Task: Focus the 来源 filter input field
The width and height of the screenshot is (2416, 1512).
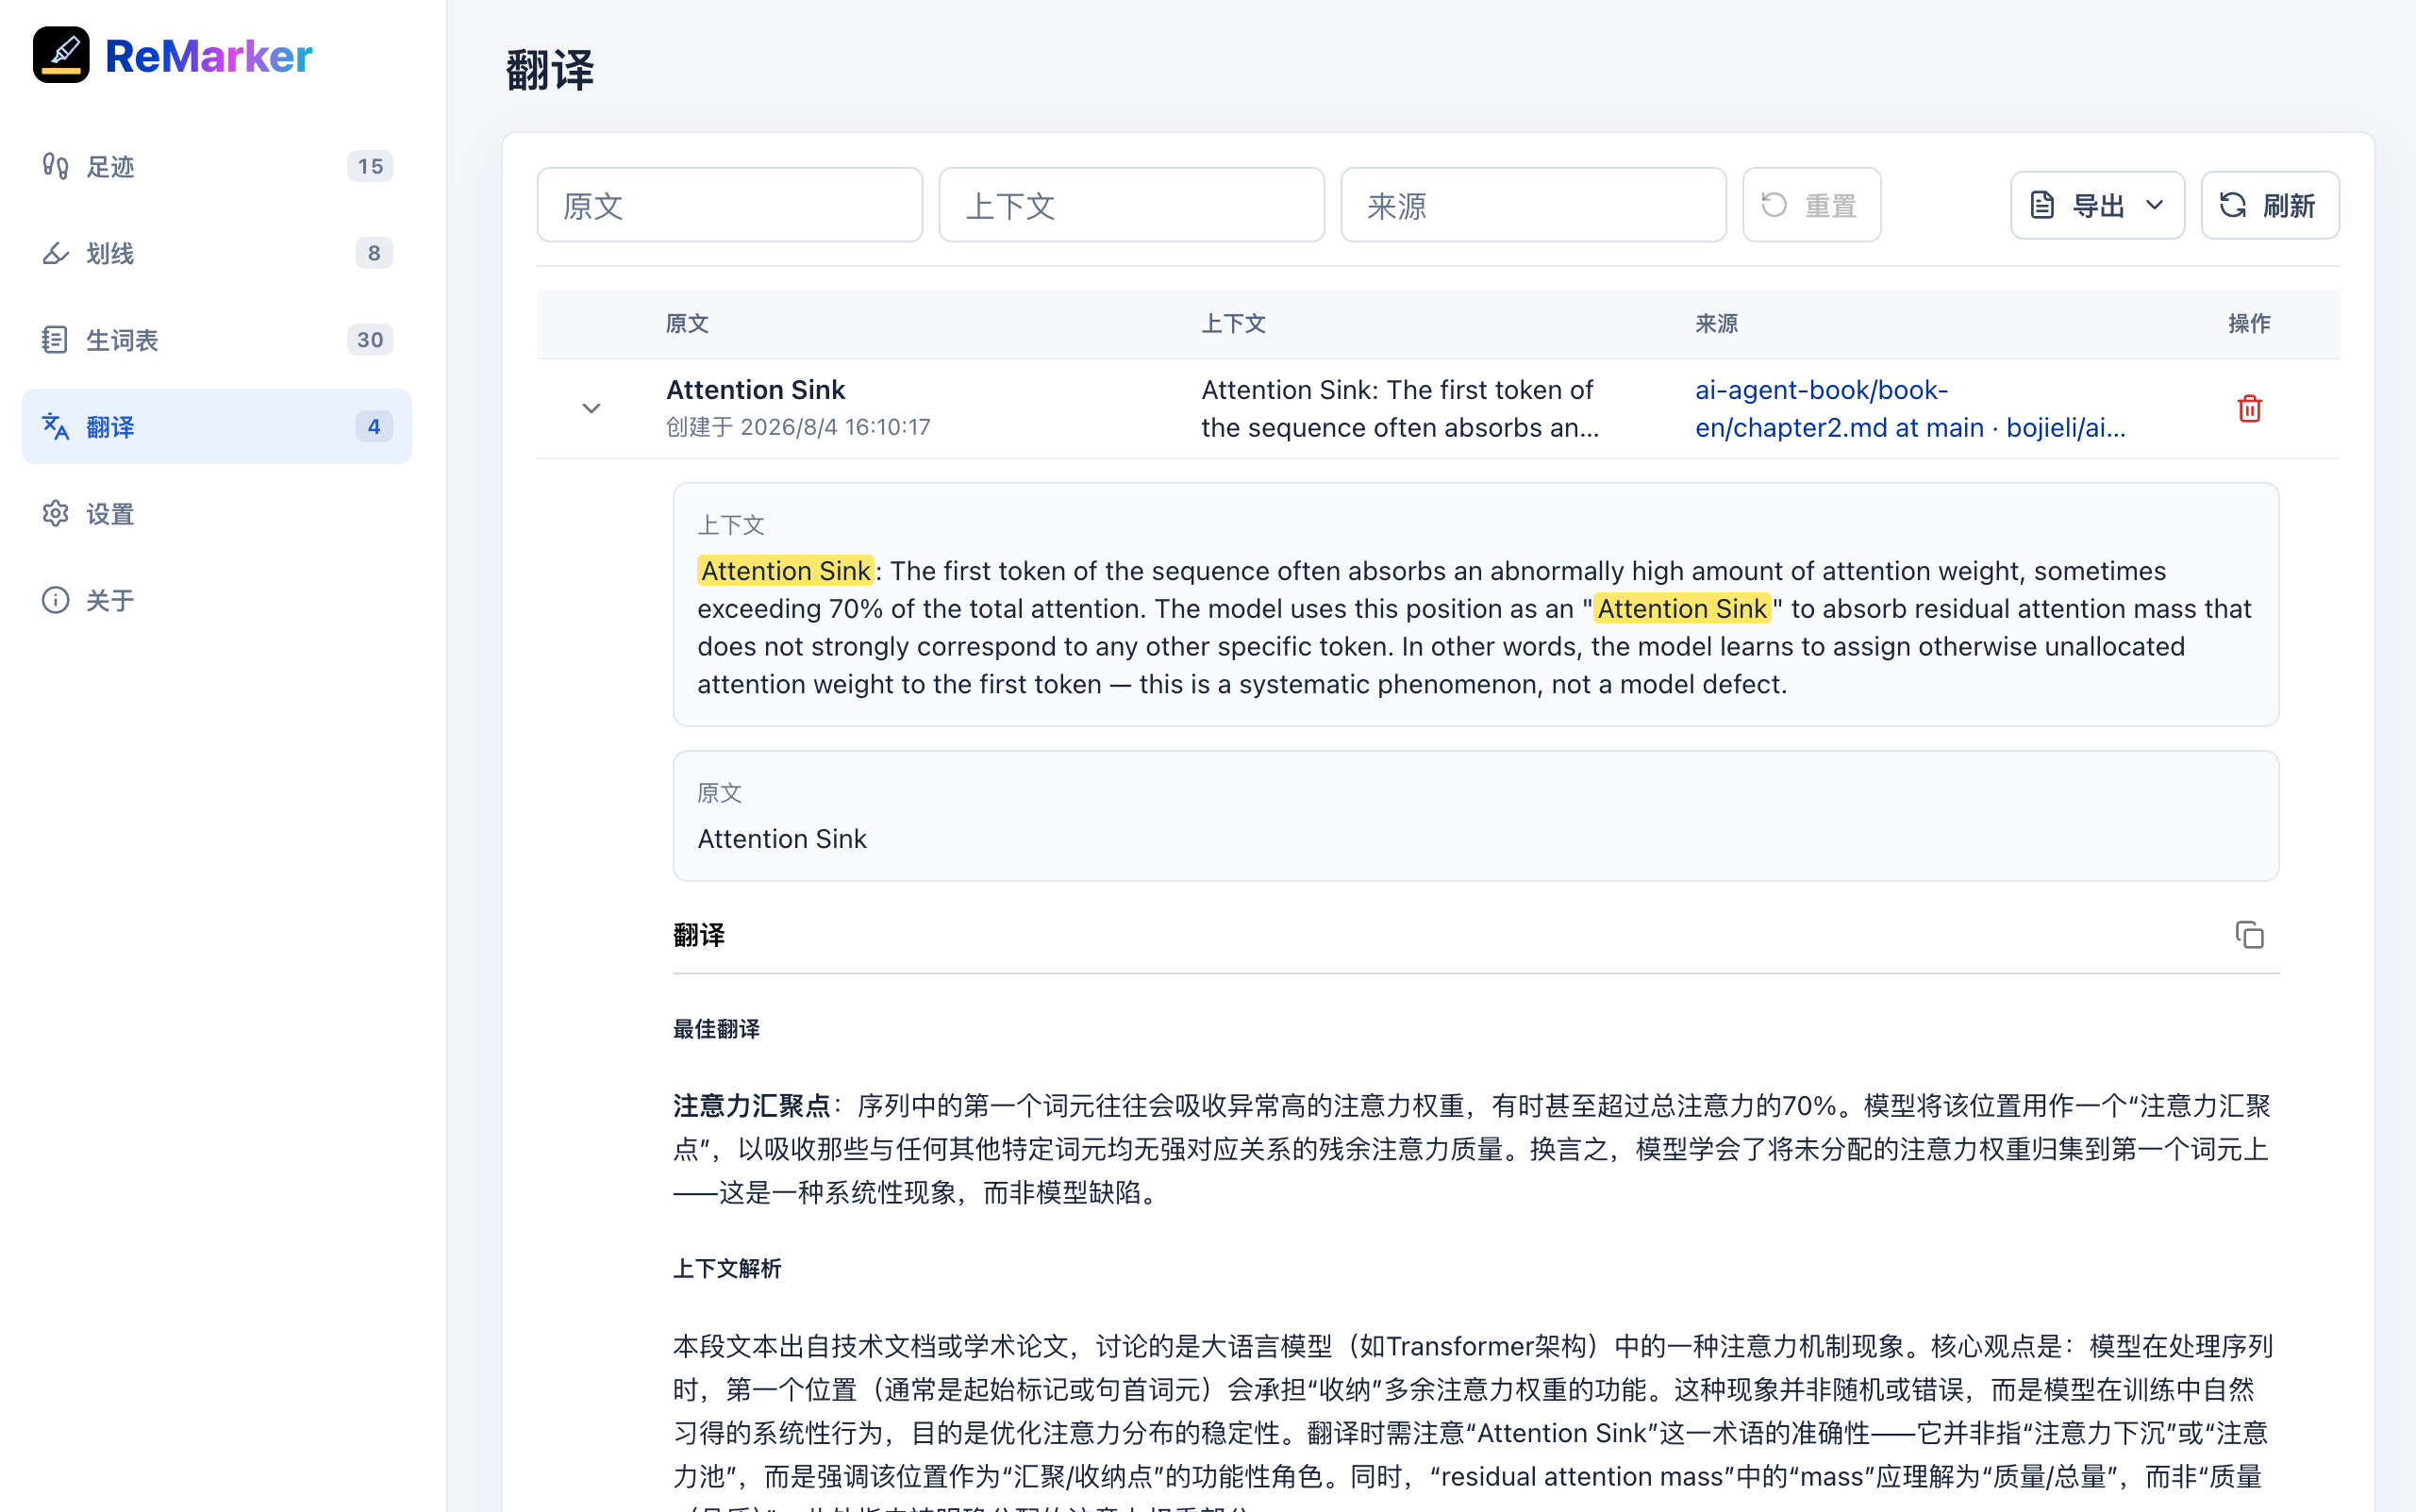Action: (1533, 205)
